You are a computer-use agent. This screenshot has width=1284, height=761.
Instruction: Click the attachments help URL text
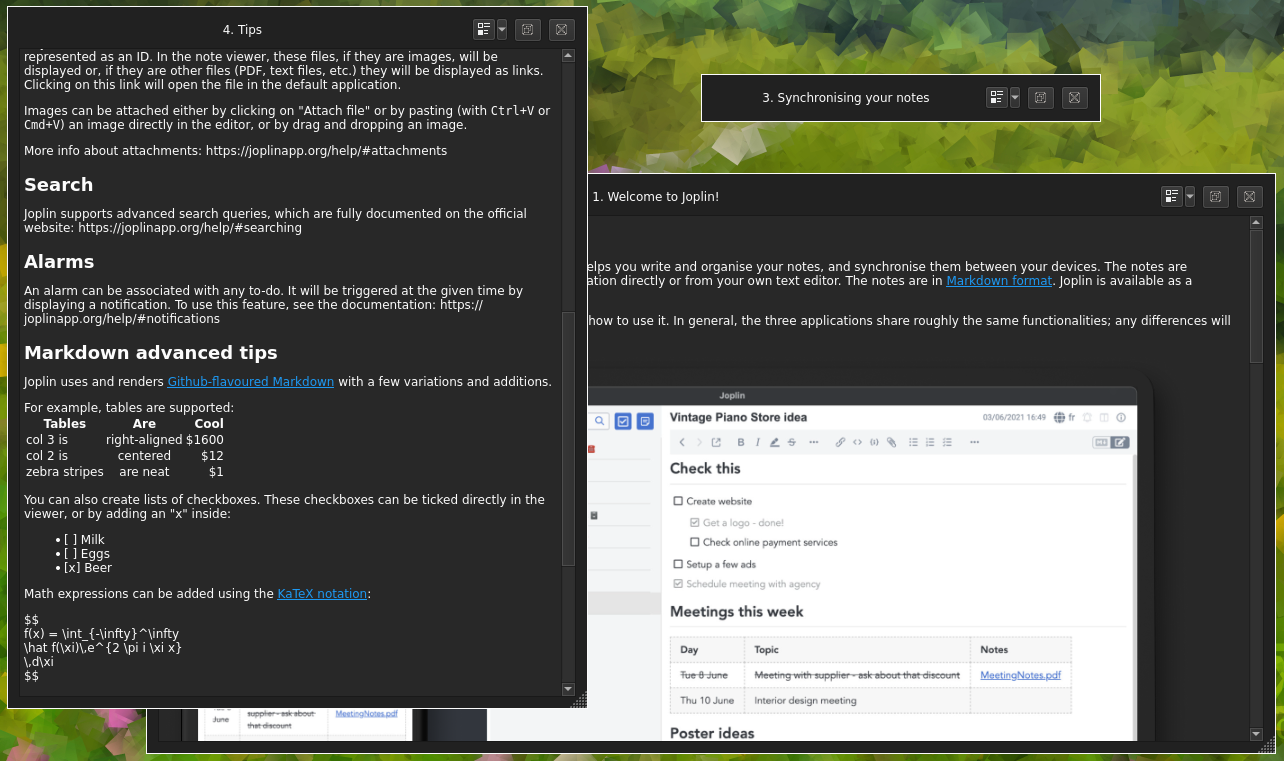pyautogui.click(x=326, y=151)
